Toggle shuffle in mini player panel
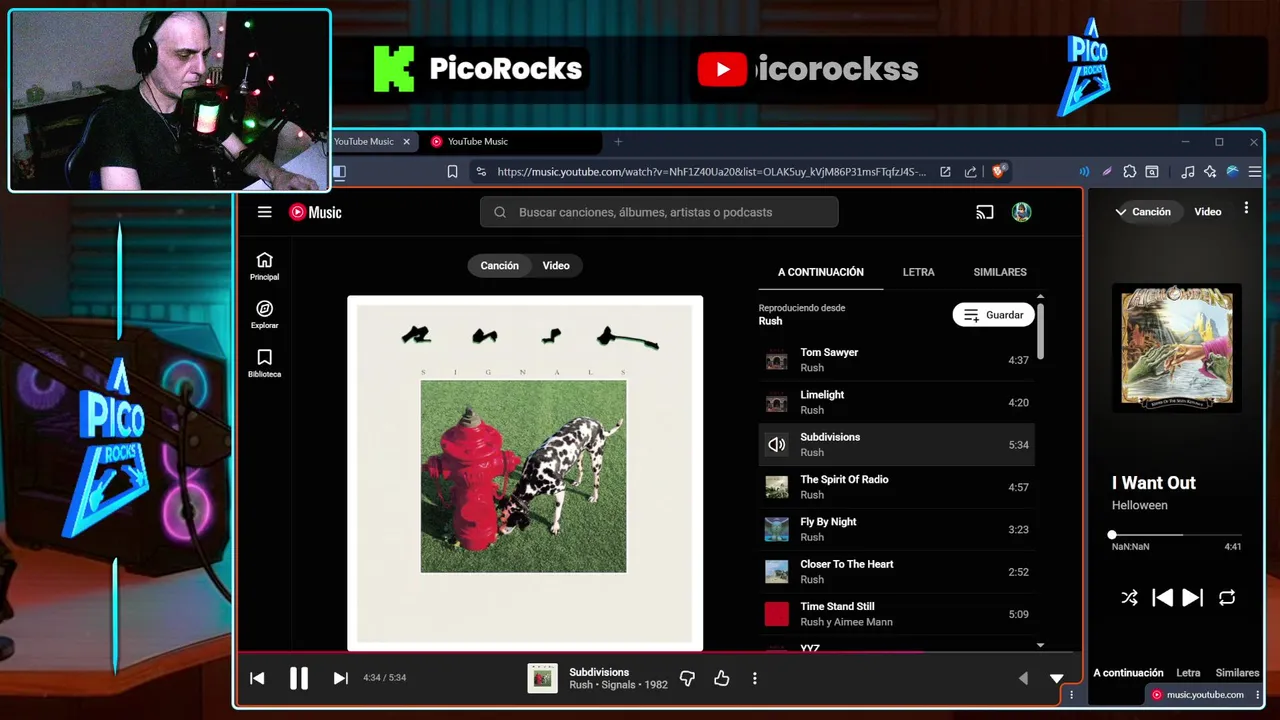This screenshot has height=720, width=1280. pyautogui.click(x=1129, y=598)
